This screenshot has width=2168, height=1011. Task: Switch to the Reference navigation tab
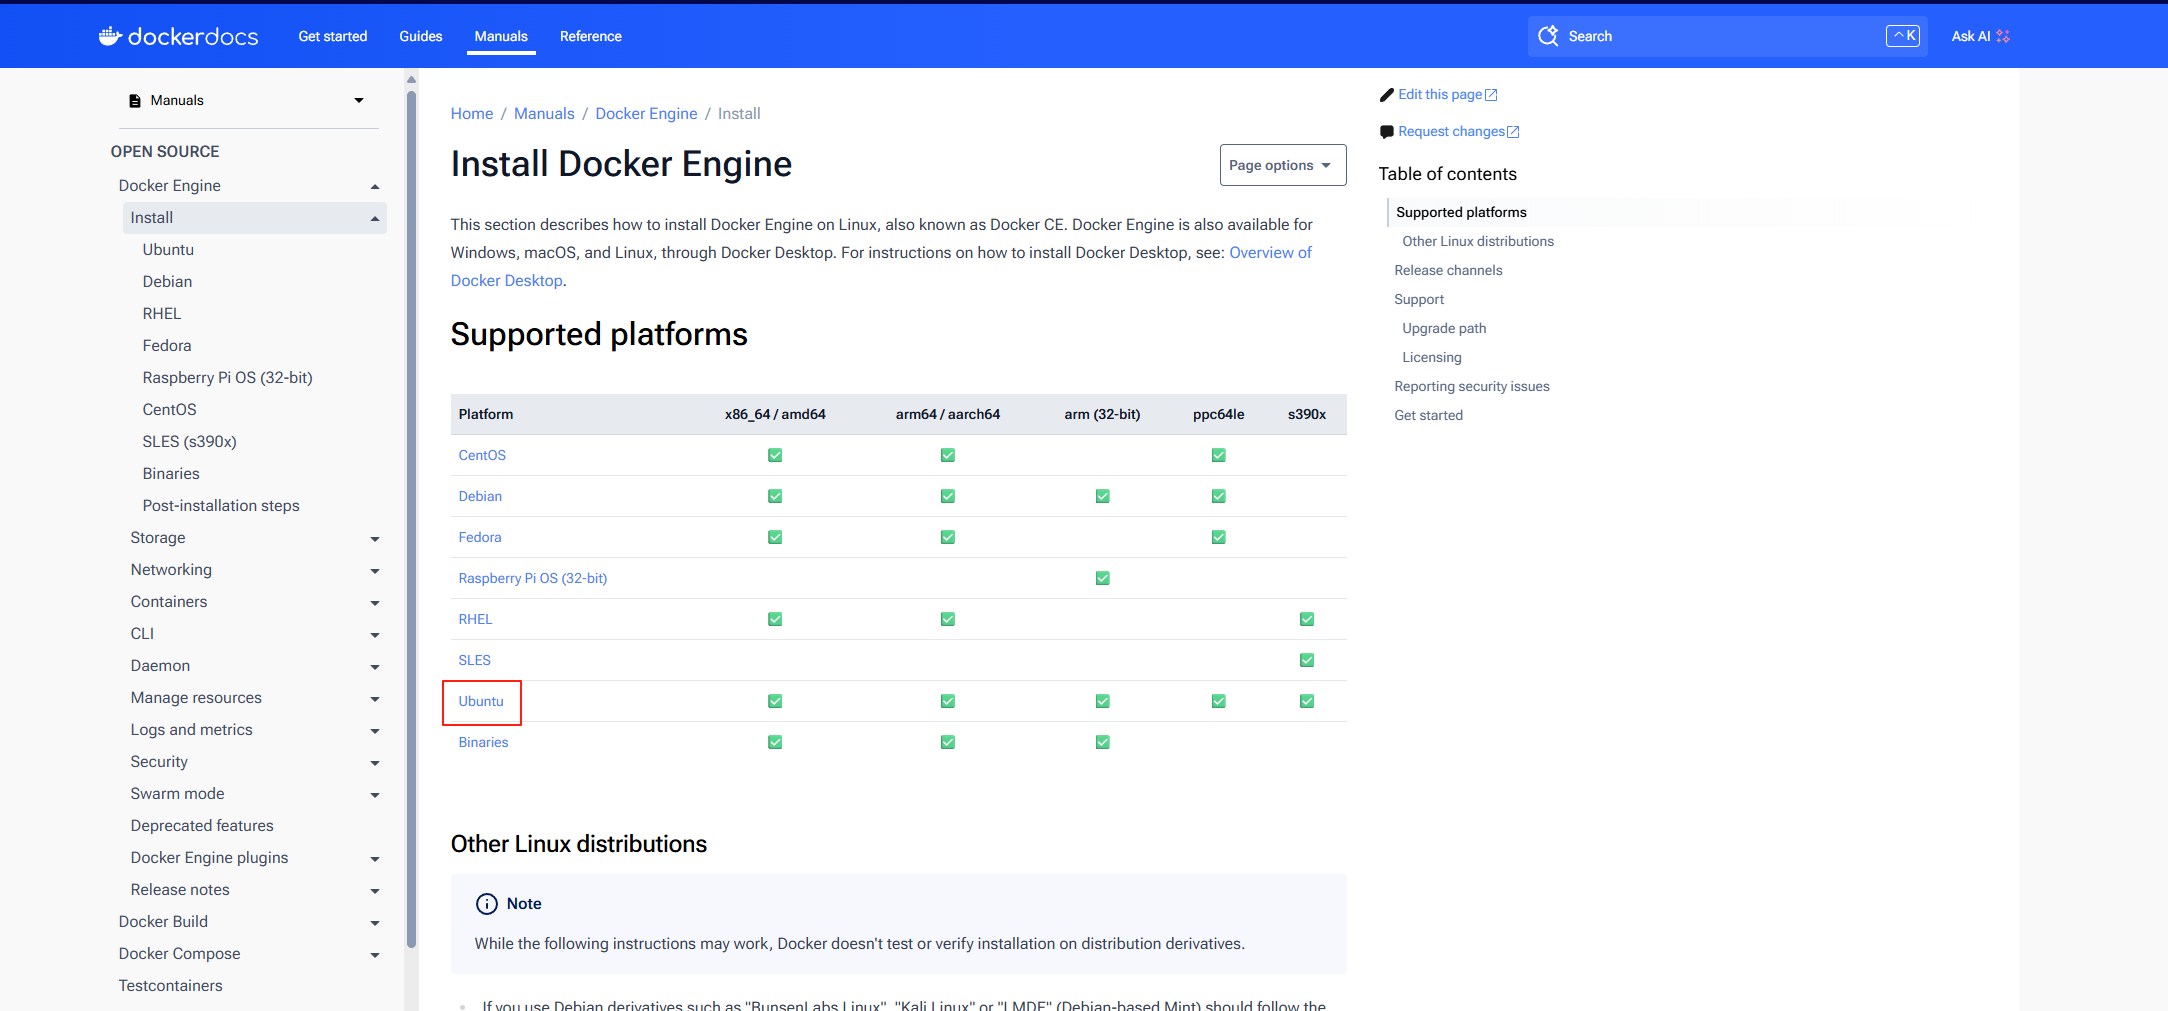coord(591,36)
